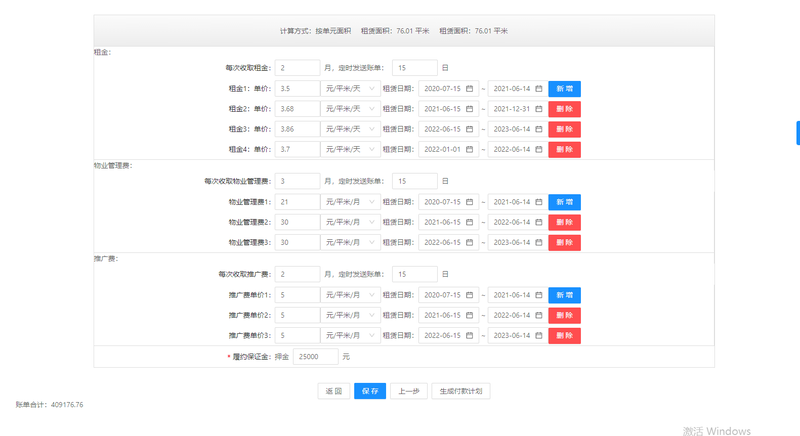Expand the 租金1 unit dropdown 元/平米/天

pyautogui.click(x=351, y=89)
